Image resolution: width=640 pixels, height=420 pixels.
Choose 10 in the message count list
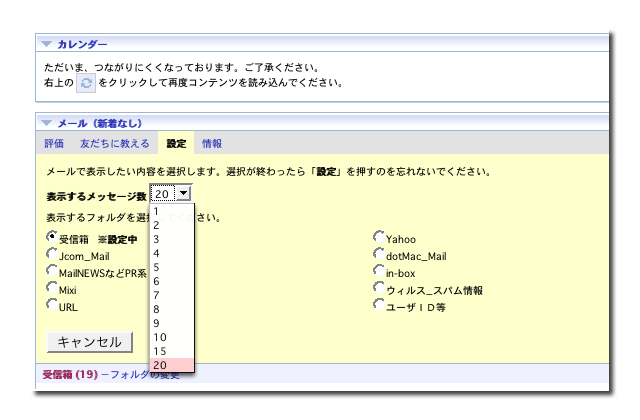(x=172, y=337)
